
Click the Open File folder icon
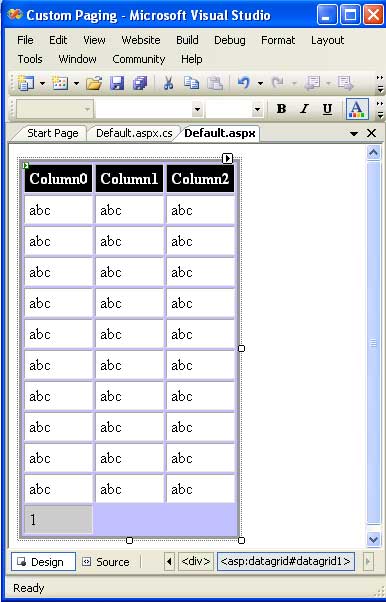click(x=94, y=83)
